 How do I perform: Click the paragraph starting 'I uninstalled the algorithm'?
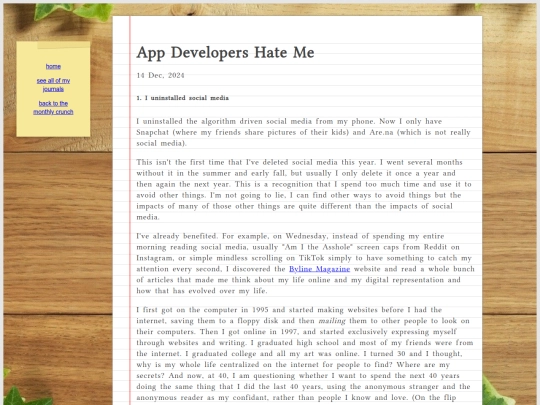303,132
